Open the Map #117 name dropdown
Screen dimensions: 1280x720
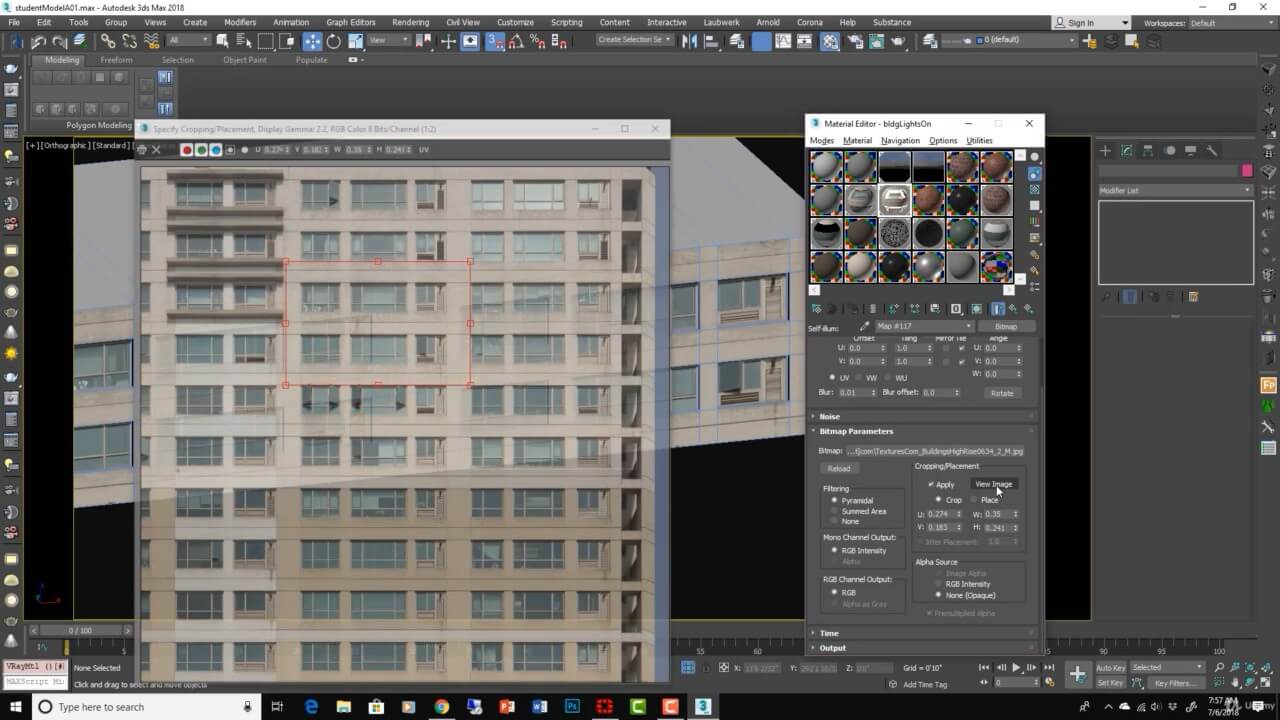pyautogui.click(x=924, y=326)
